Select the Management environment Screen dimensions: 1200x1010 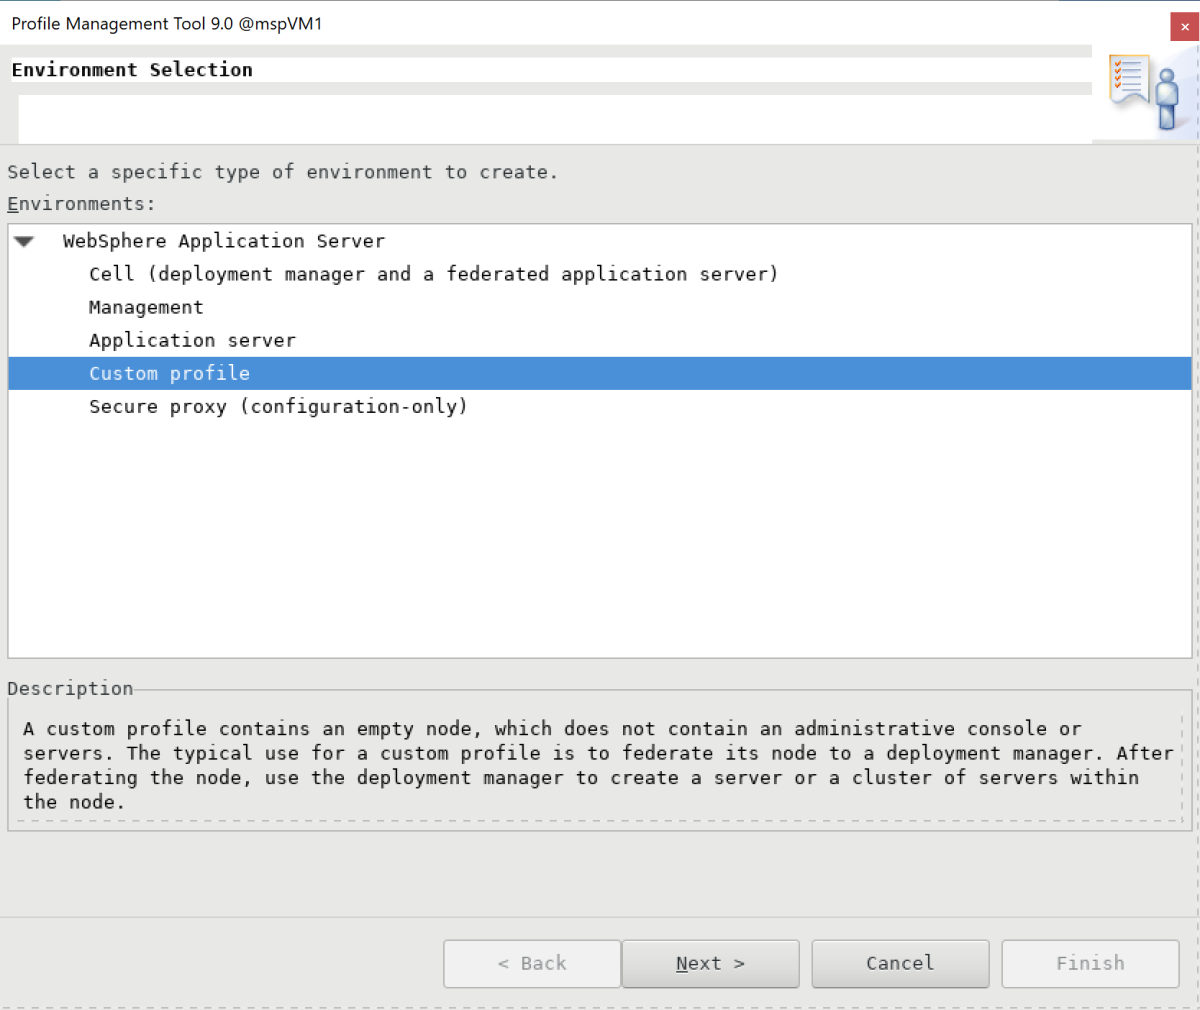(146, 307)
